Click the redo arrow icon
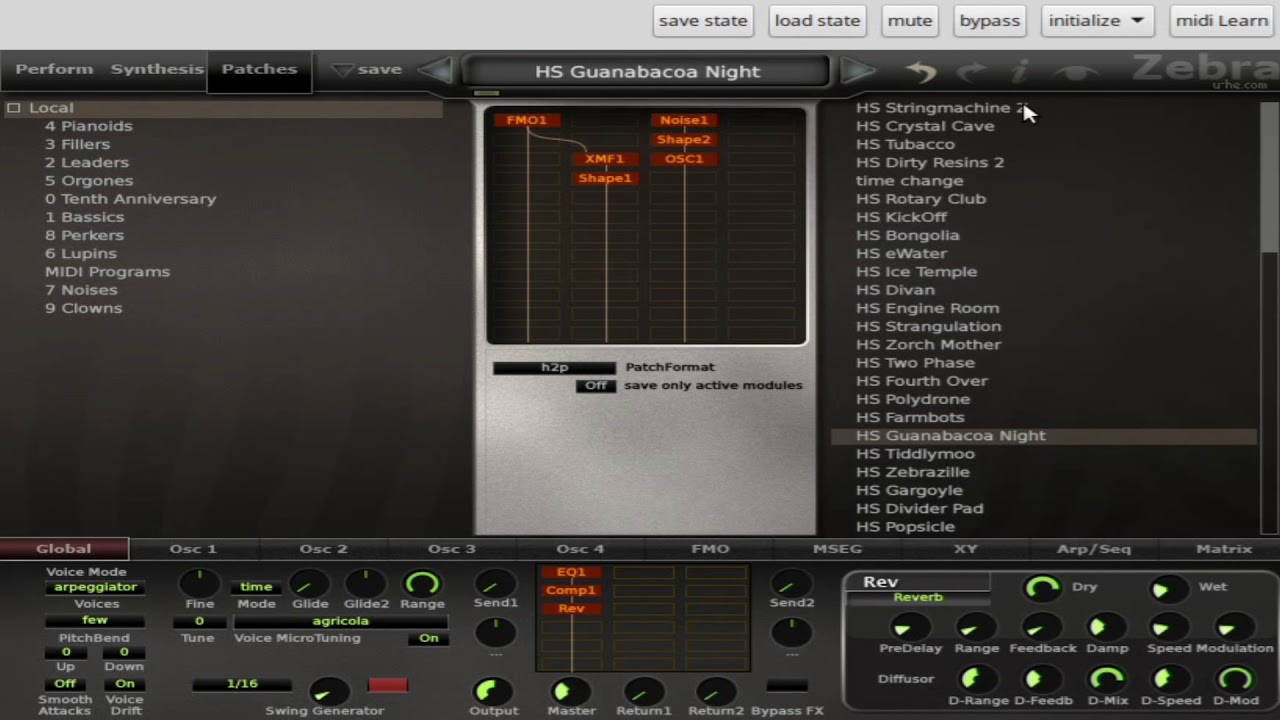1280x720 pixels. coord(971,71)
